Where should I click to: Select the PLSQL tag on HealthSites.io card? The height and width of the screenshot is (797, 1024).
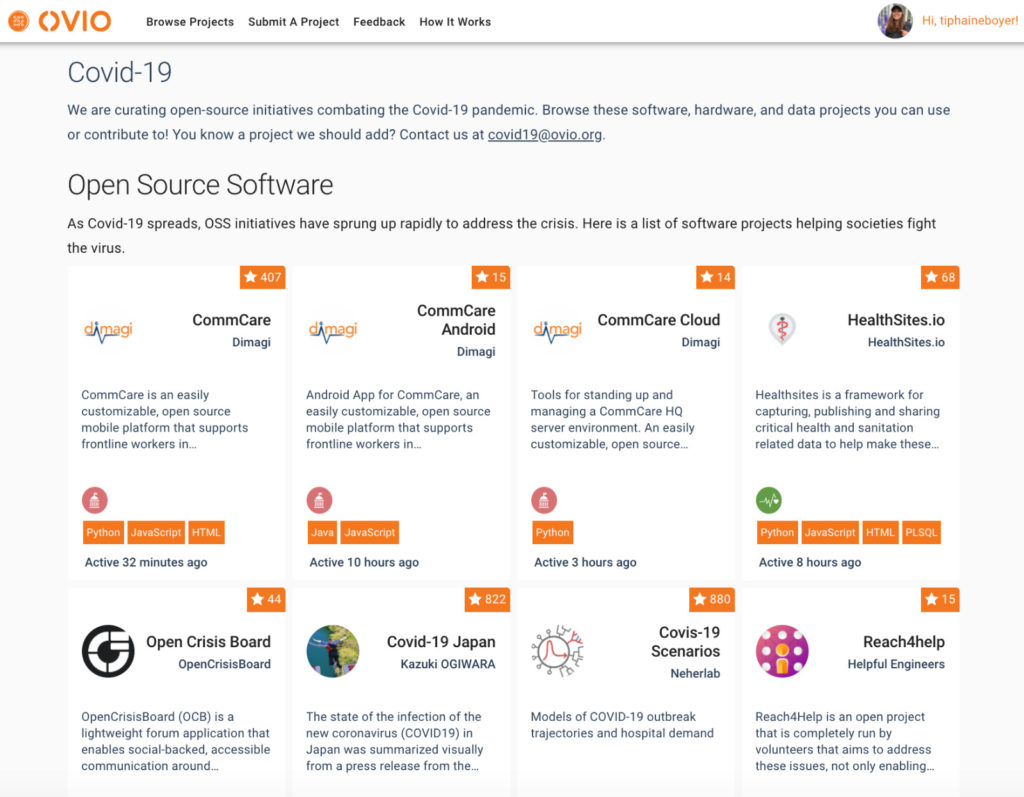tap(921, 532)
